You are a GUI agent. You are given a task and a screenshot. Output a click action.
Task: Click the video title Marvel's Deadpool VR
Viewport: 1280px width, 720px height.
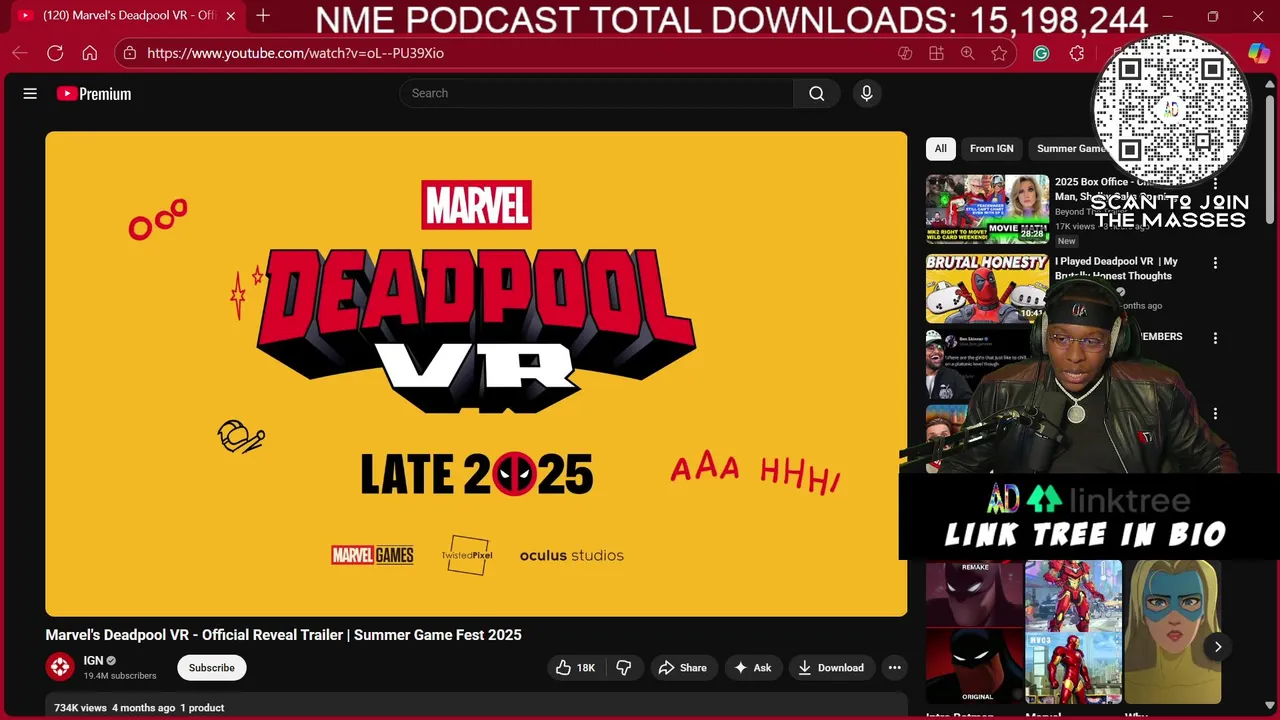coord(283,635)
